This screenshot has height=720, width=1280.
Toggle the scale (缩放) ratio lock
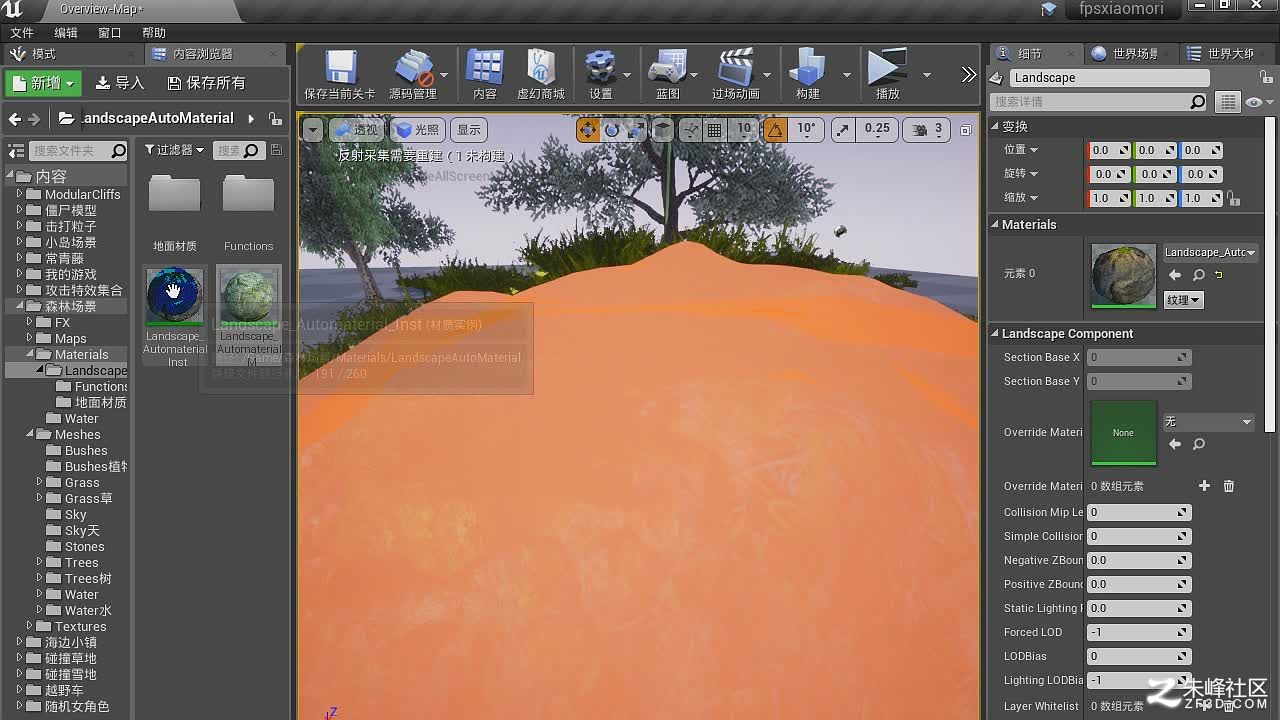click(1233, 198)
